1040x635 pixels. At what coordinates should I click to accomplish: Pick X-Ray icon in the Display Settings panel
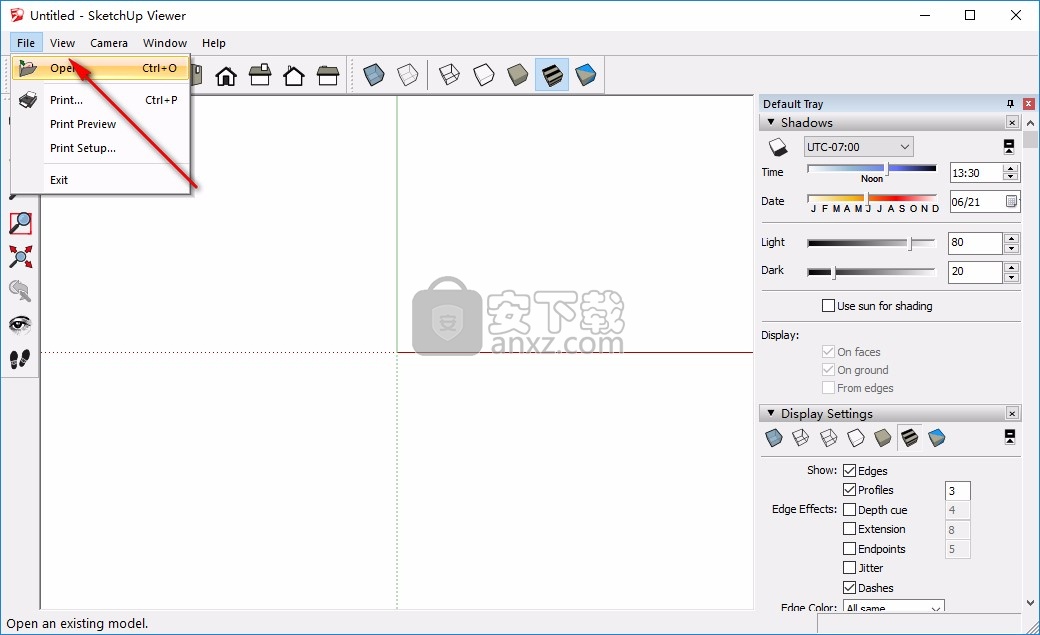774,437
